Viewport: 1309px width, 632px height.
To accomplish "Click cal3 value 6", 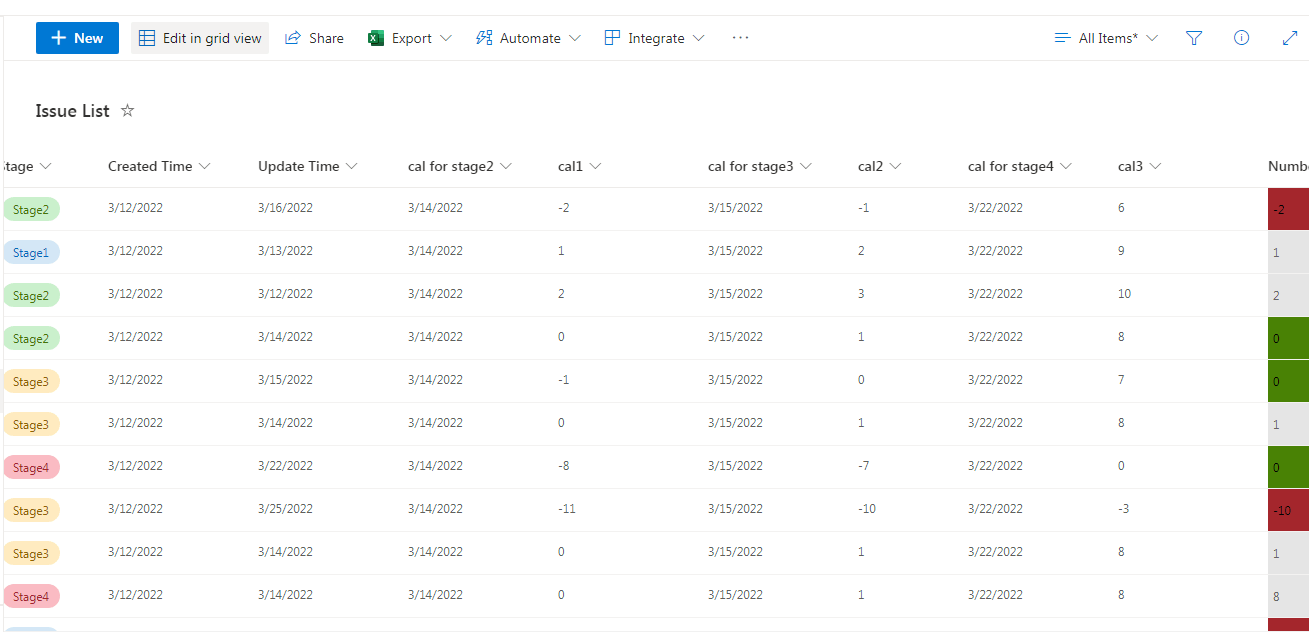I will click(1121, 208).
